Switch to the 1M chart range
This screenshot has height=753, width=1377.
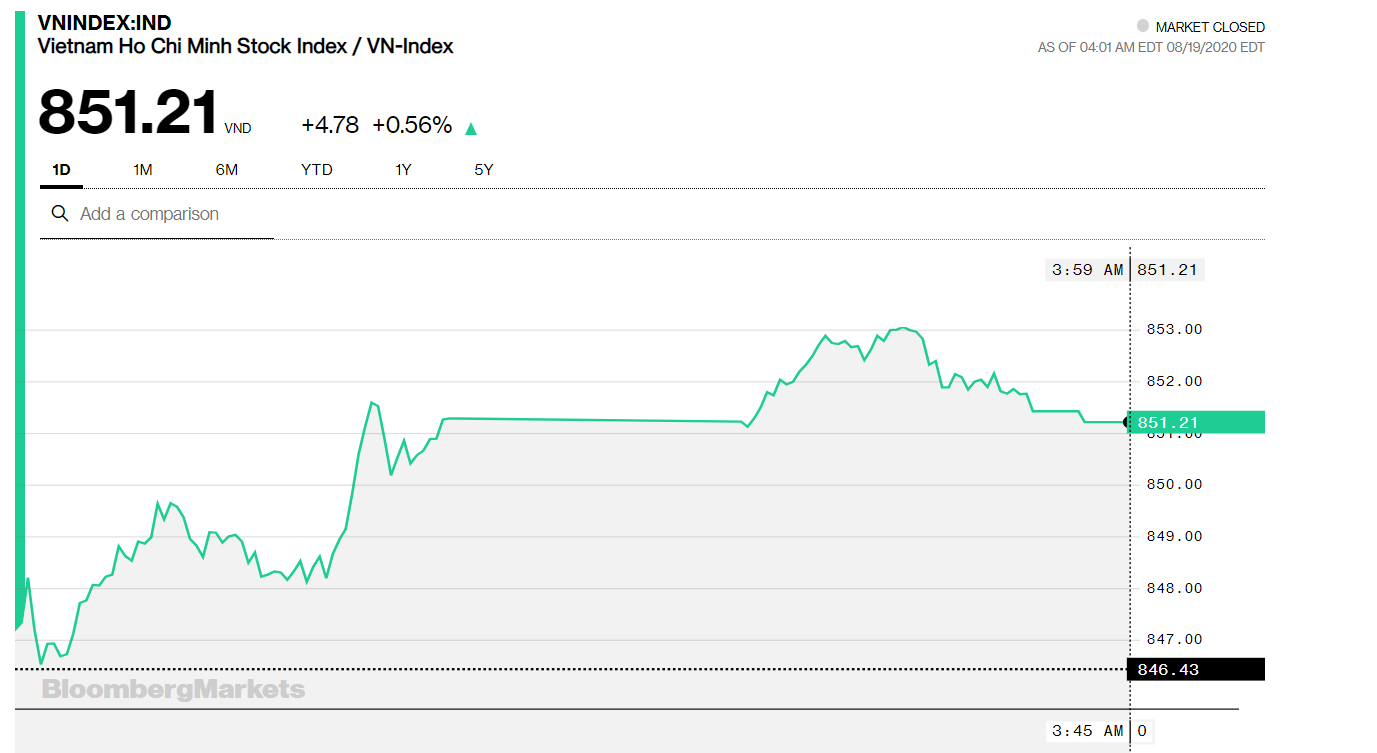142,170
